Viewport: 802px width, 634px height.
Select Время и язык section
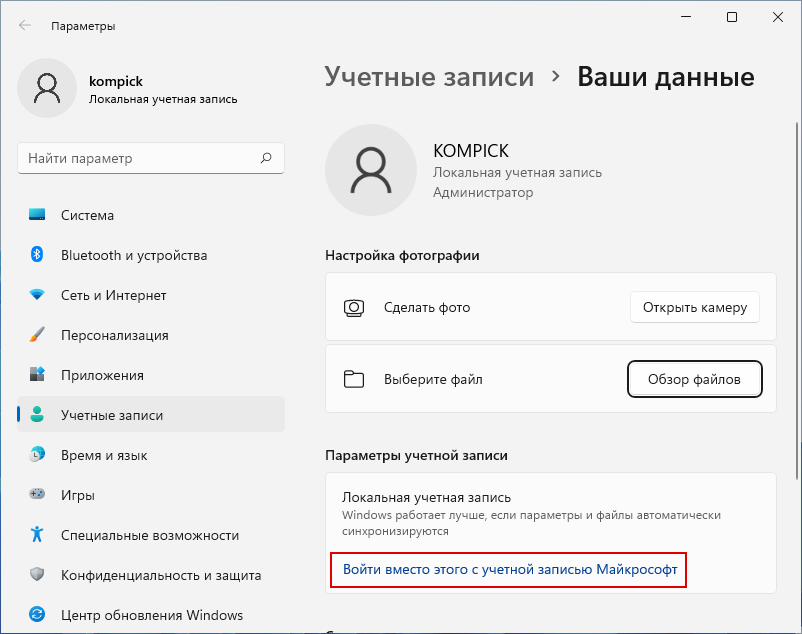151,455
